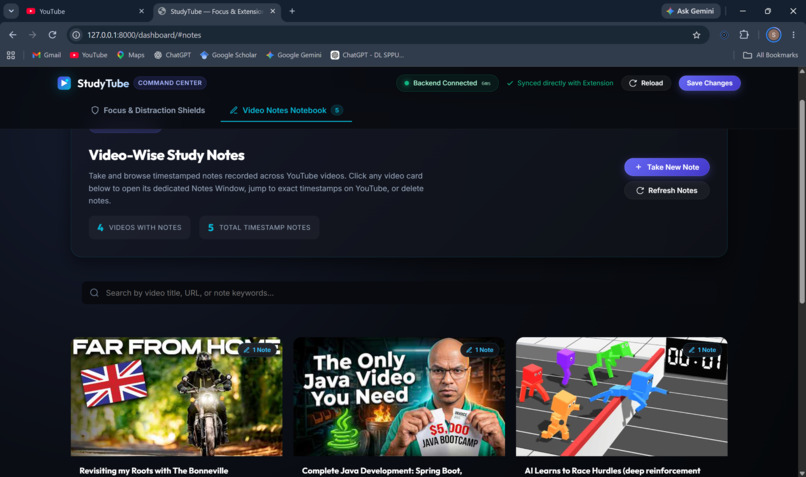Click the Backend Connected status pill
The height and width of the screenshot is (477, 806).
coord(447,83)
